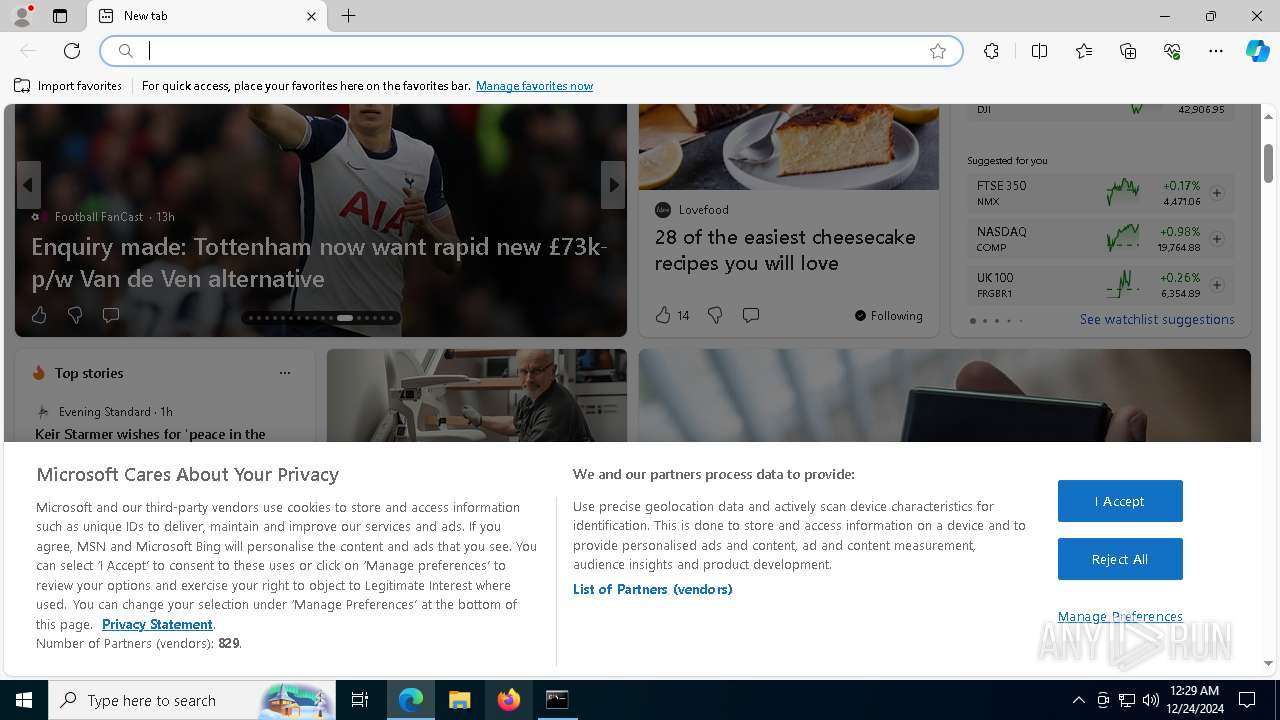Dislike the cheesecake article
The width and height of the screenshot is (1280, 720).
click(715, 315)
